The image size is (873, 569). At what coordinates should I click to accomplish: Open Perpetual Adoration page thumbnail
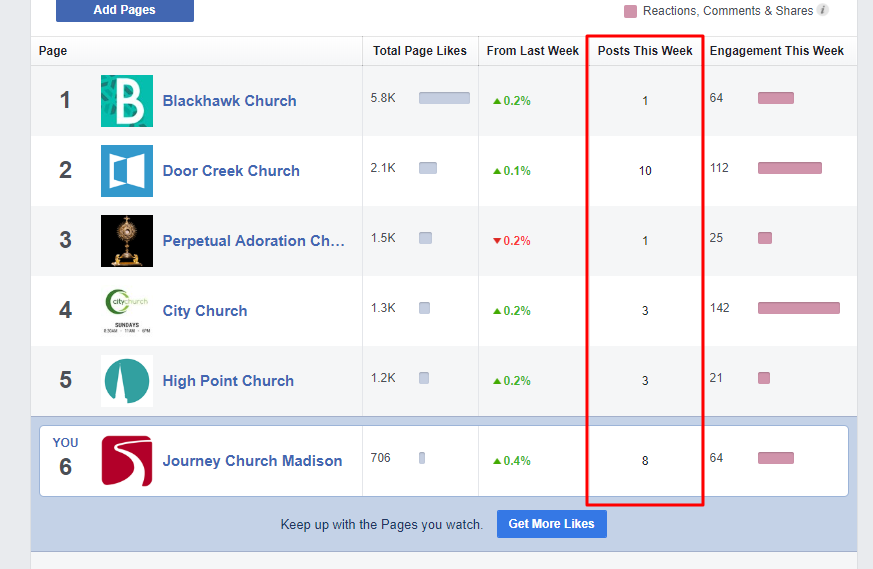coord(127,241)
